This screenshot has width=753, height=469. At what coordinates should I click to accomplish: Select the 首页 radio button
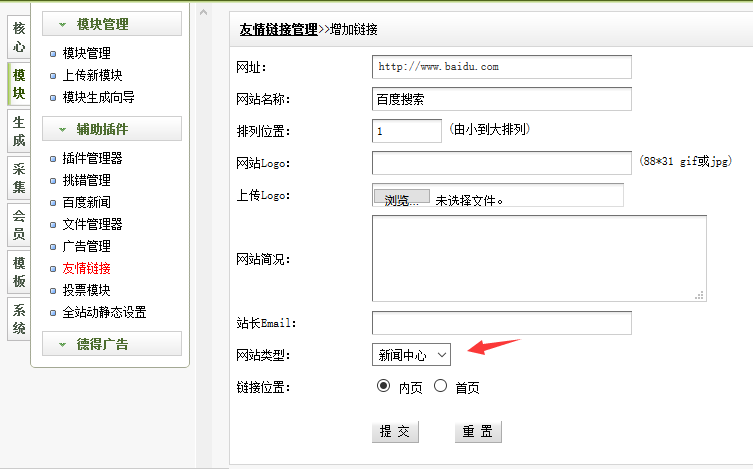[440, 387]
